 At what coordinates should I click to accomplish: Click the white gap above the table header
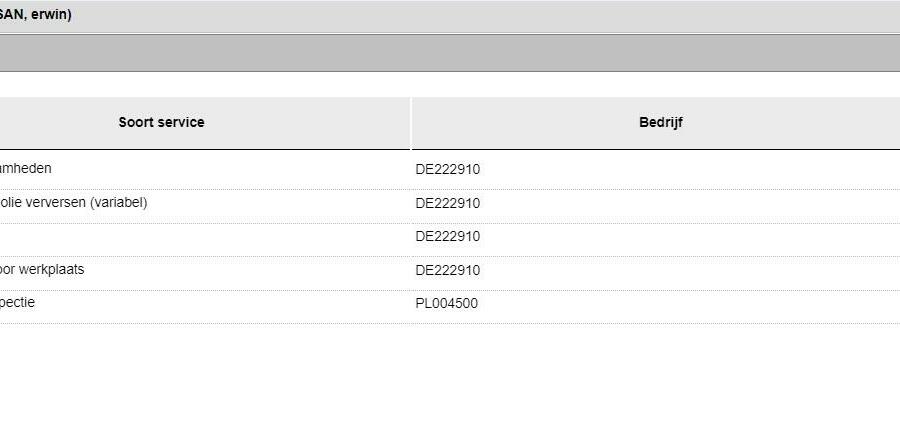click(450, 84)
